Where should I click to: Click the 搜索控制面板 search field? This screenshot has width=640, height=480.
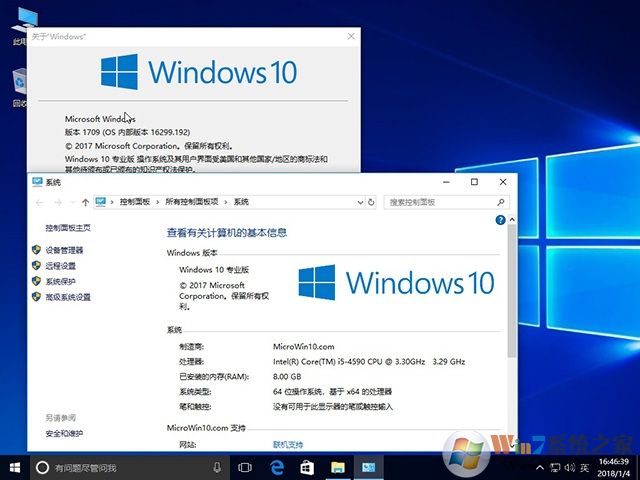(446, 202)
